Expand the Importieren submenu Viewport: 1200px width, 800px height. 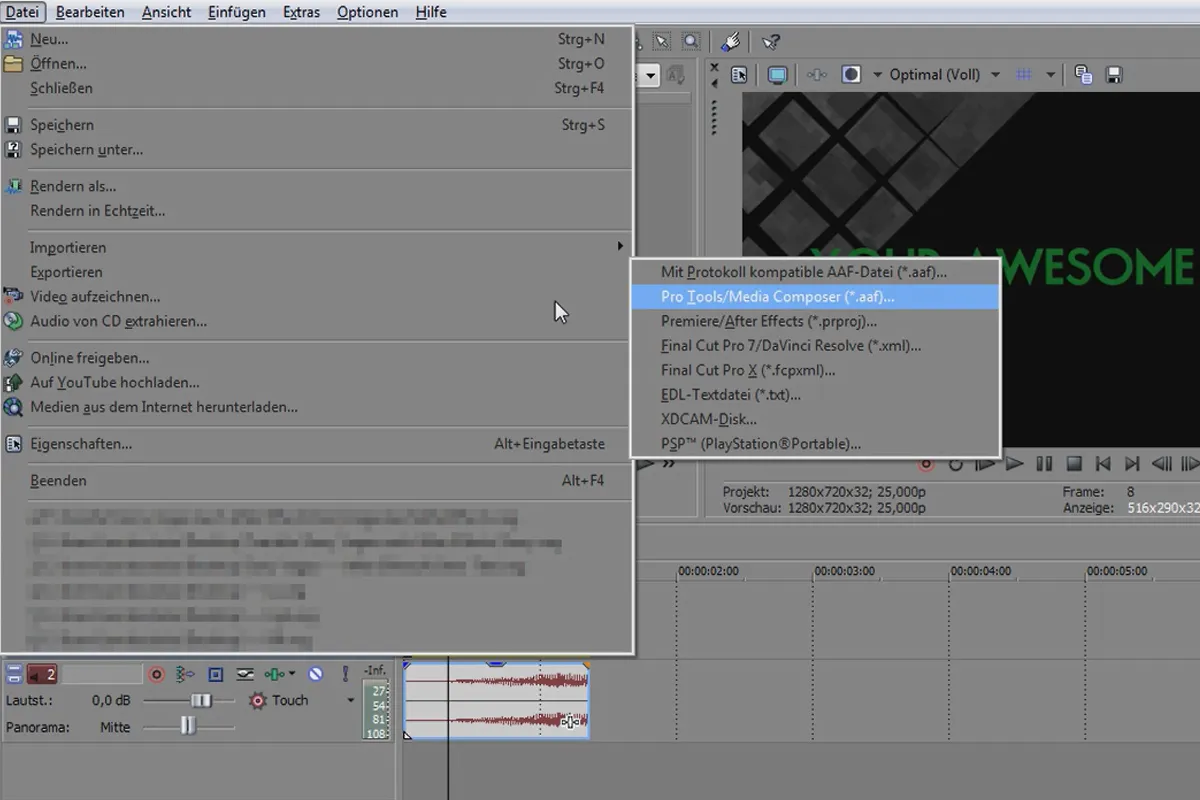point(317,247)
